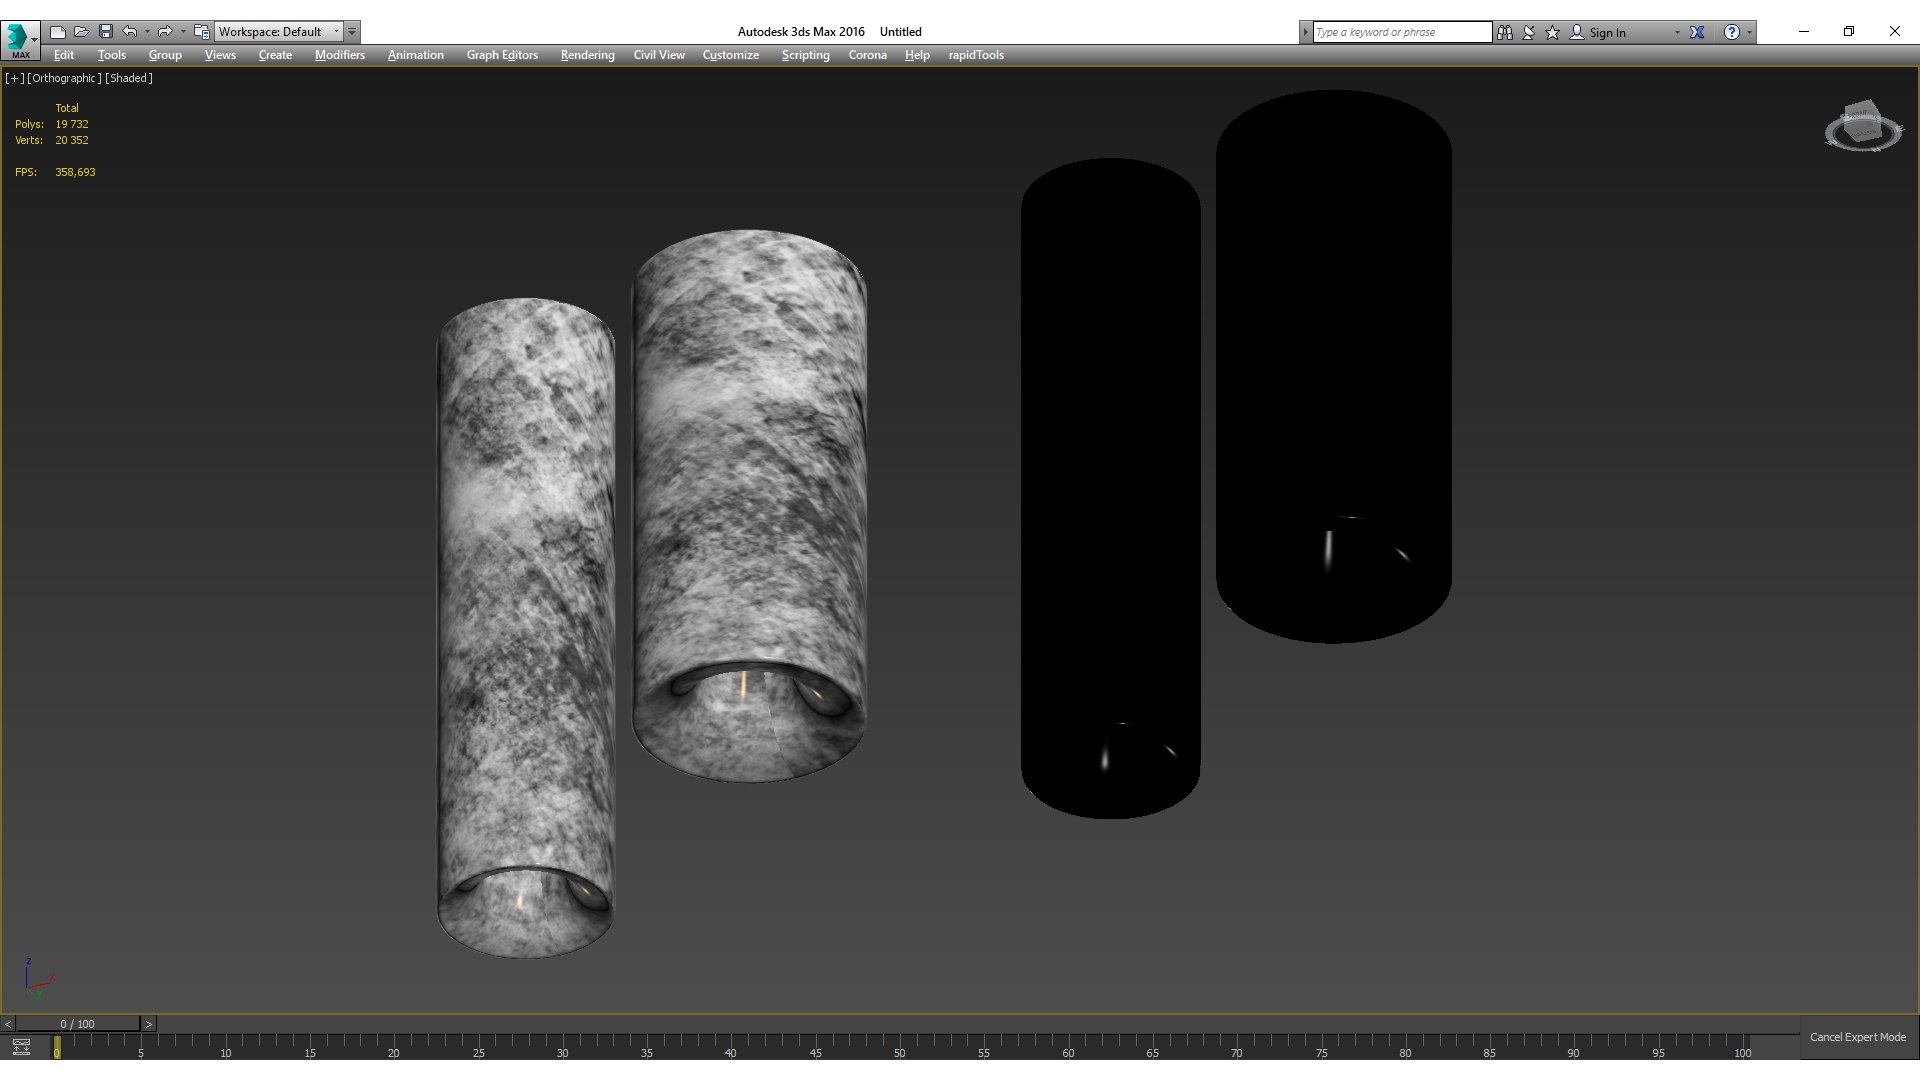This screenshot has height=1080, width=1920.
Task: Click the Cancel Expert Mode button
Action: 1857,1037
